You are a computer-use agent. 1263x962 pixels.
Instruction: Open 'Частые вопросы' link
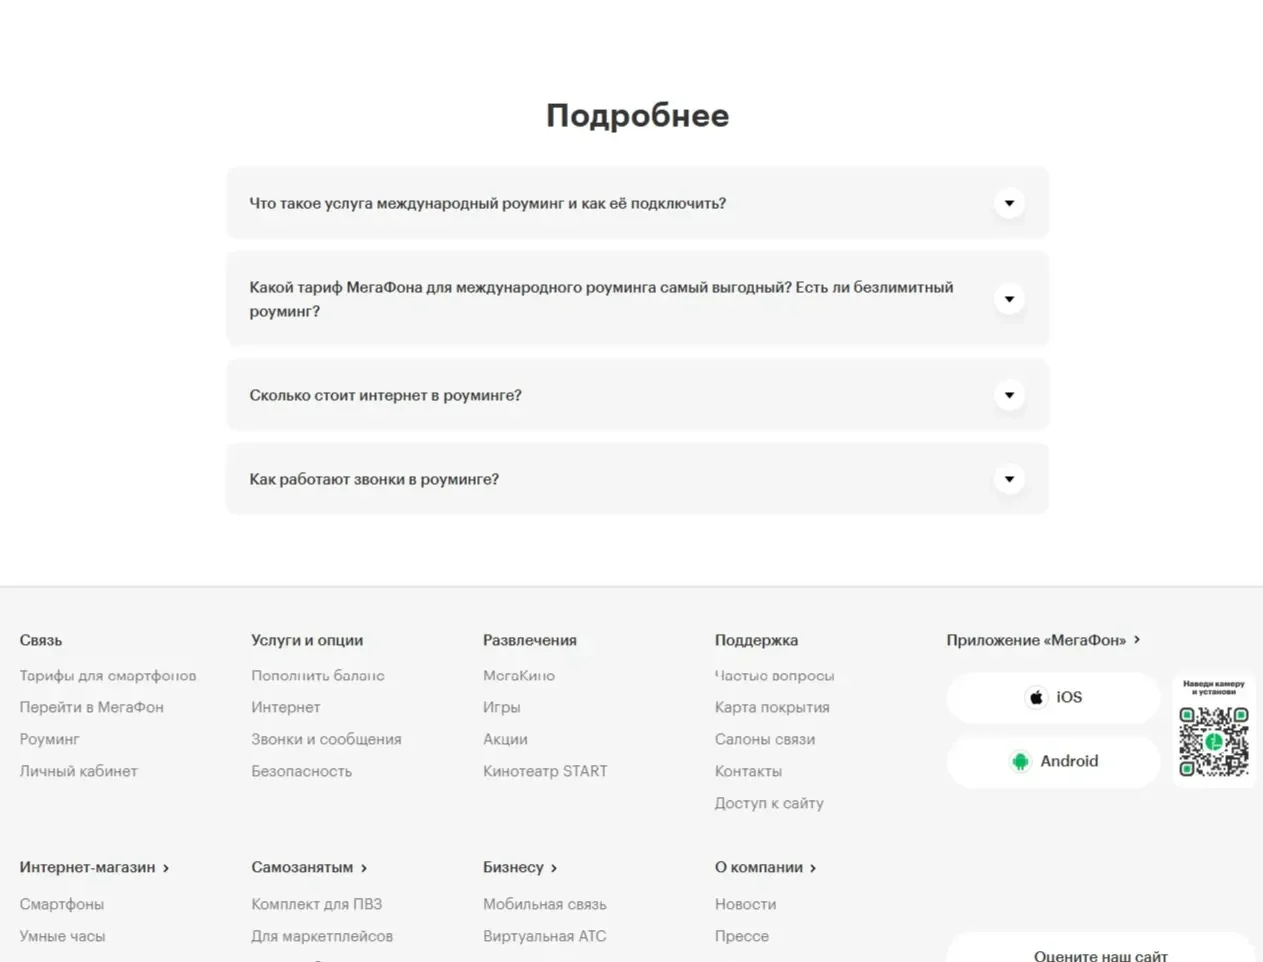(774, 676)
